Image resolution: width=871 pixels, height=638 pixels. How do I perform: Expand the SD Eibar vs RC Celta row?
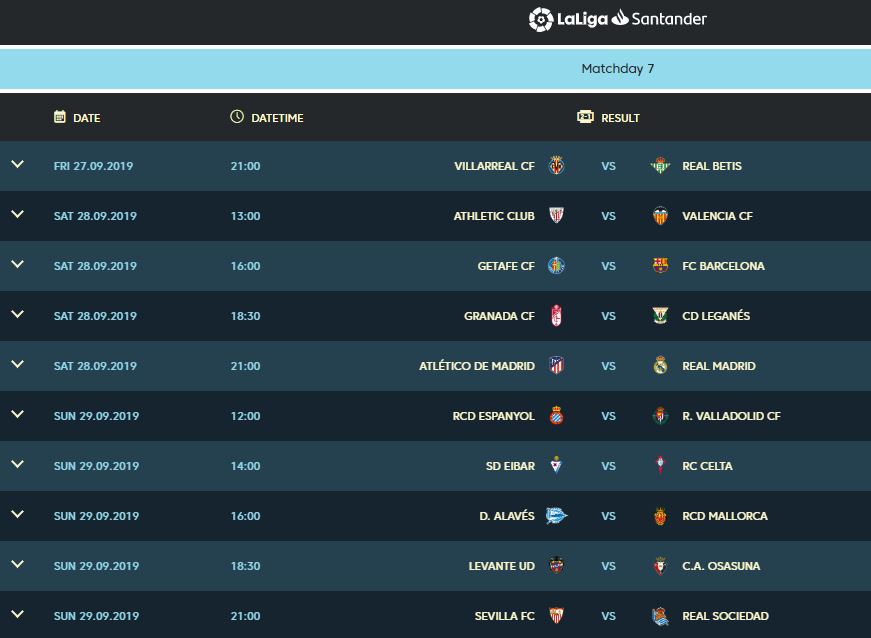pyautogui.click(x=18, y=464)
